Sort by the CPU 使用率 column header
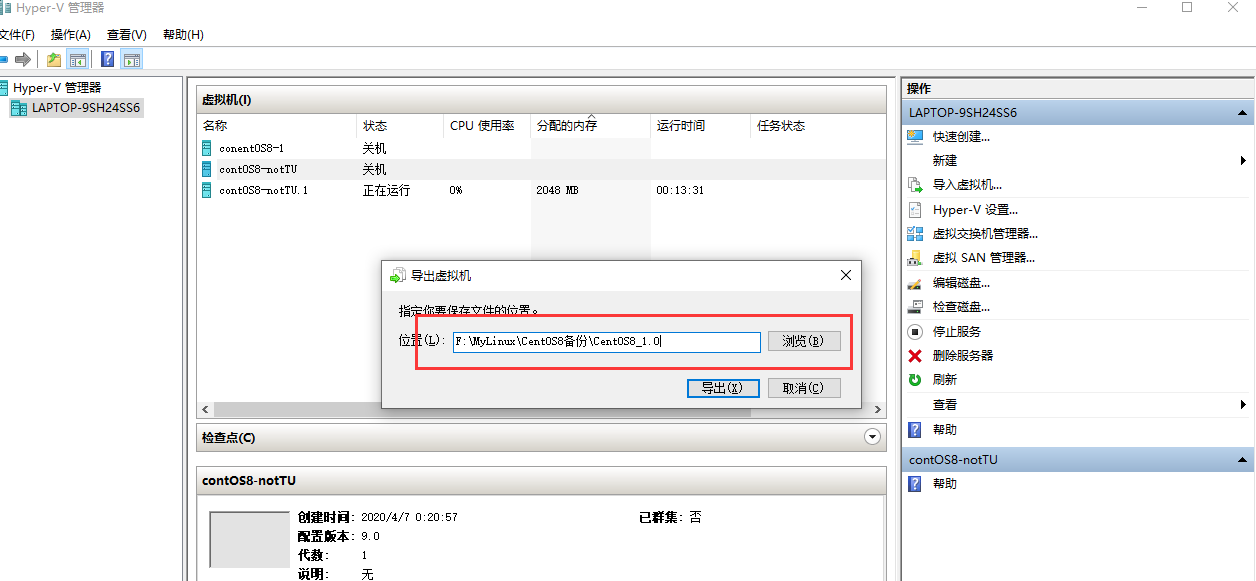 (x=487, y=126)
